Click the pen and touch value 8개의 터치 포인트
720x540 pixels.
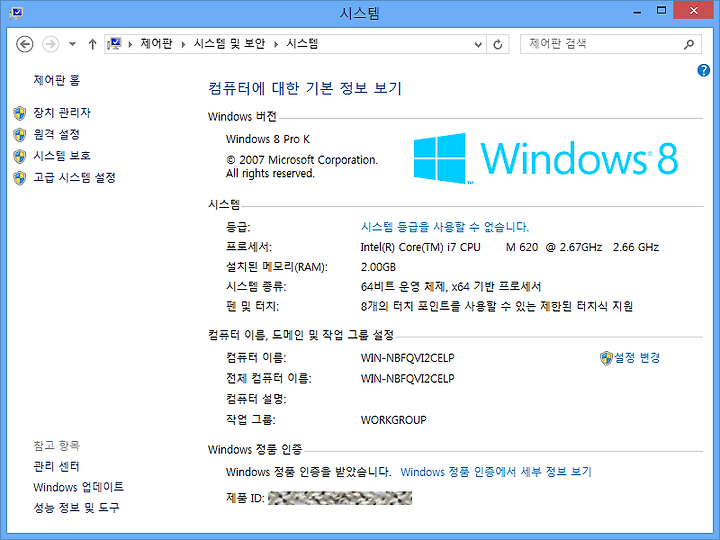pos(497,306)
